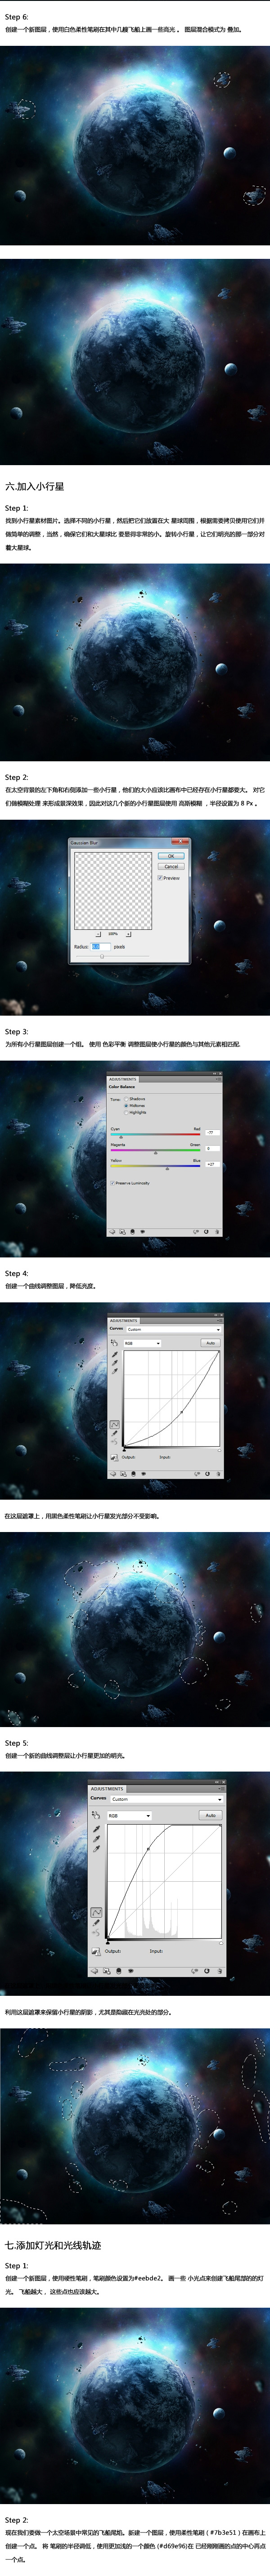Select the Highlights tone radio button

pos(127,1112)
